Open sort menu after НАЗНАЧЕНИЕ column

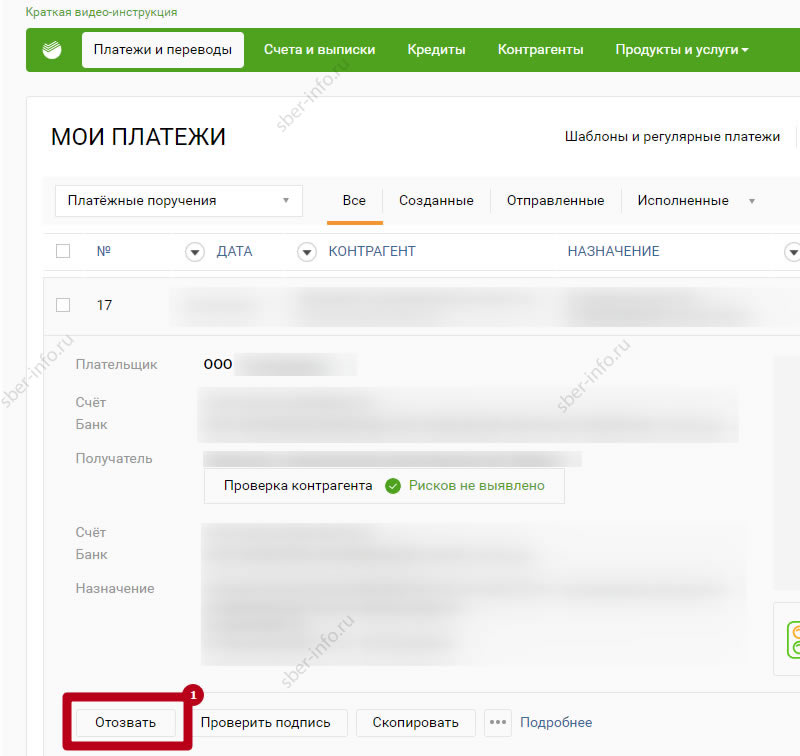(792, 252)
